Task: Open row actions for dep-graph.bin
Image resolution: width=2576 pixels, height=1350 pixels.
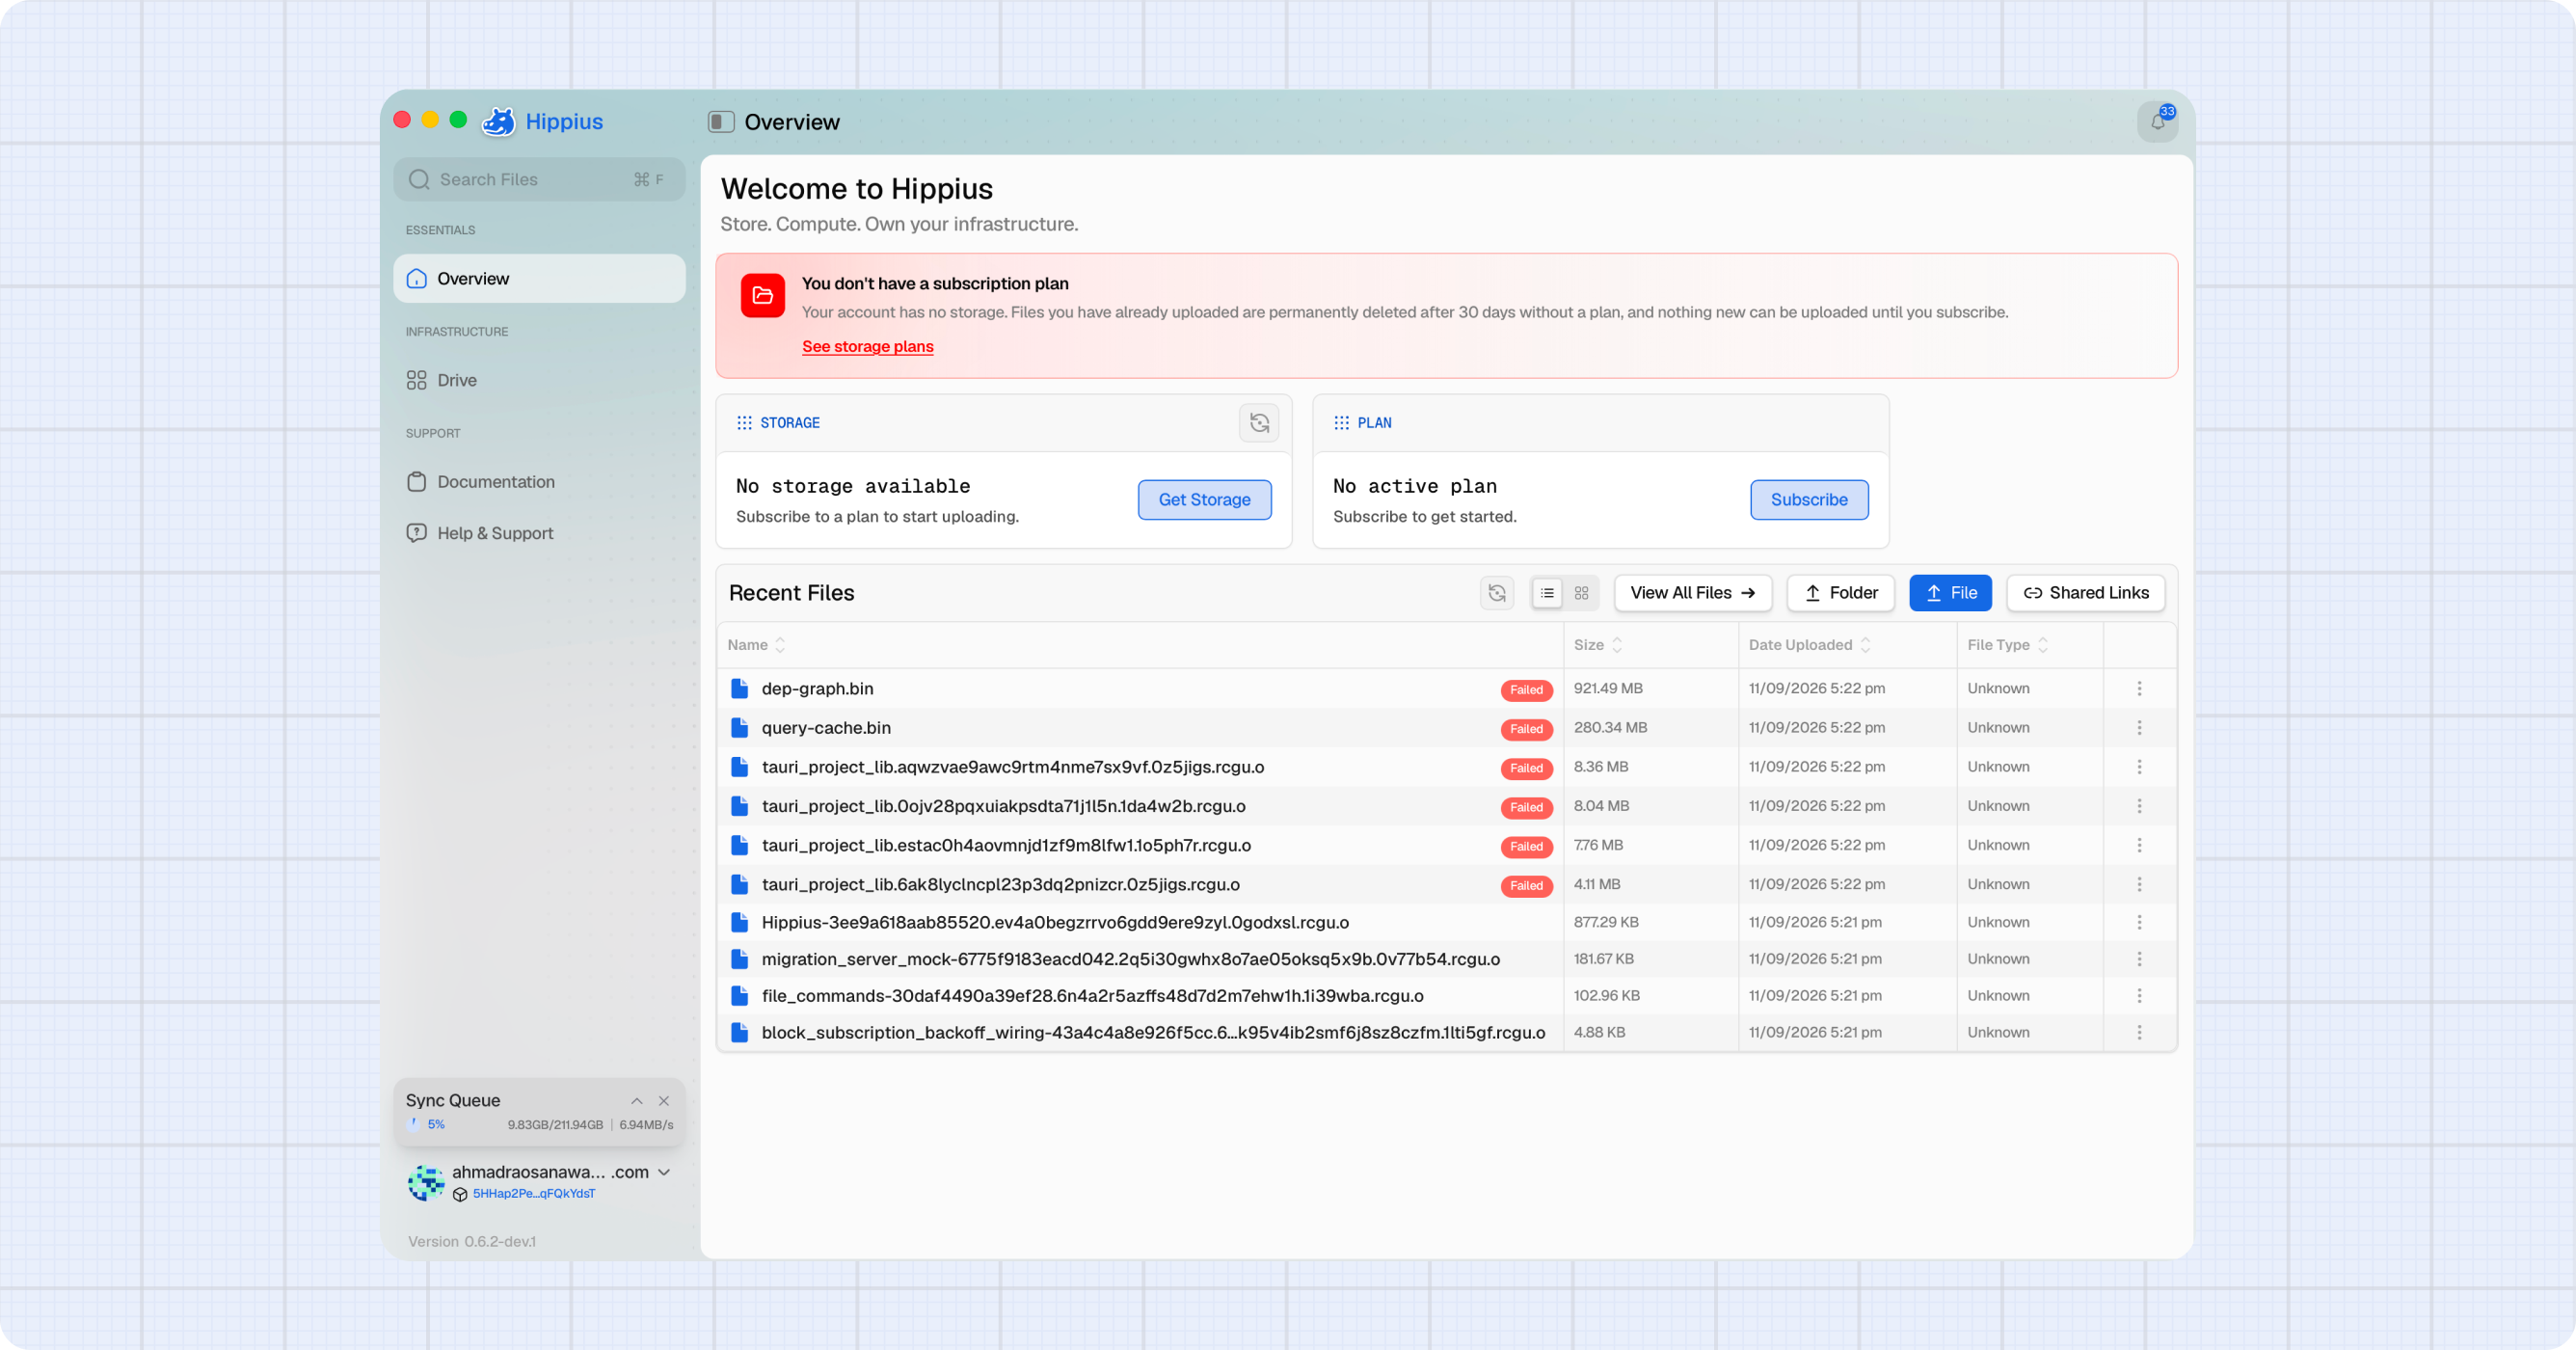Action: coord(2139,689)
